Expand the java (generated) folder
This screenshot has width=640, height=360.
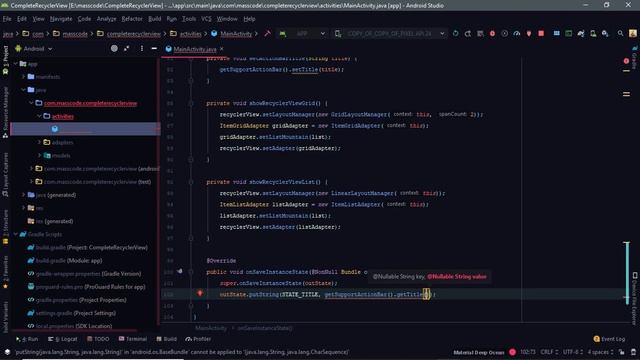point(24,195)
